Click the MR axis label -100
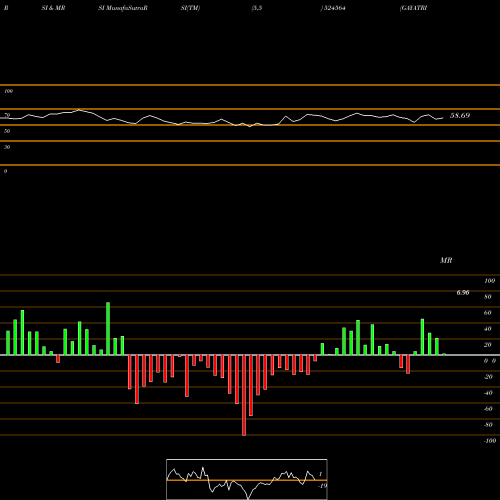Viewport: 500px width, 500px height. point(490,441)
